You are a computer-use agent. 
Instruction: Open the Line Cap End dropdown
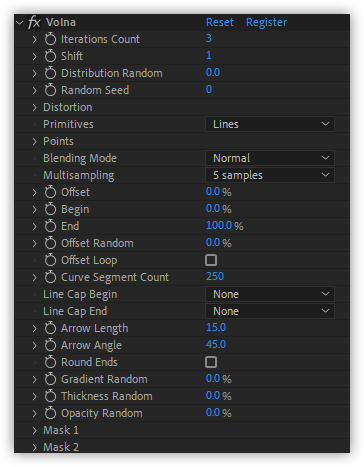(270, 311)
